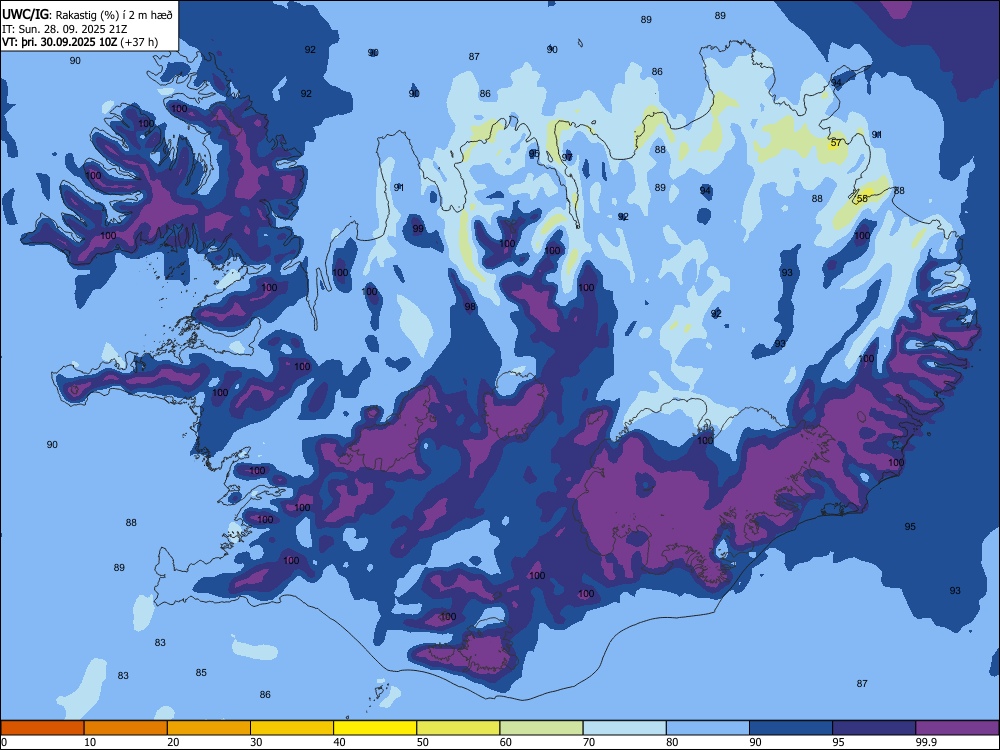Click the orange 10–20 legend swatch
Image resolution: width=1000 pixels, height=750 pixels.
click(126, 728)
